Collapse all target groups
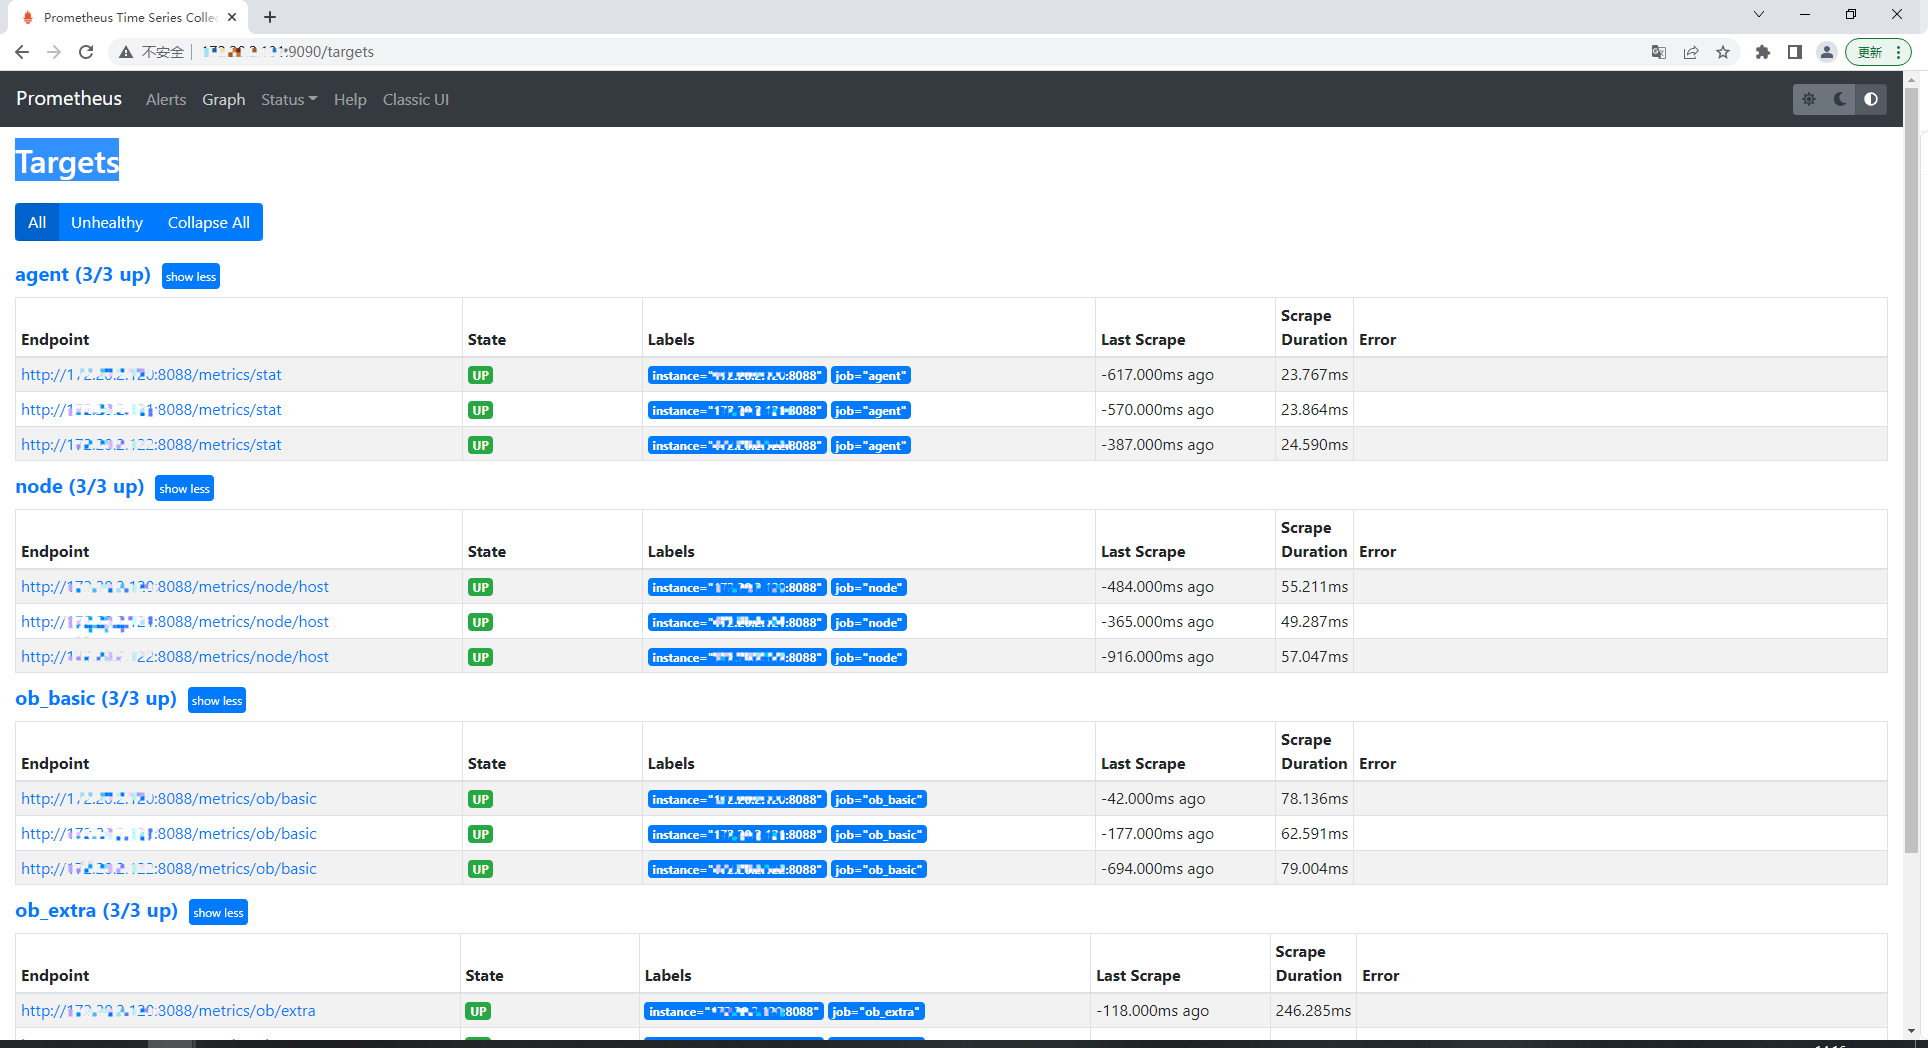The height and width of the screenshot is (1048, 1928). (209, 222)
